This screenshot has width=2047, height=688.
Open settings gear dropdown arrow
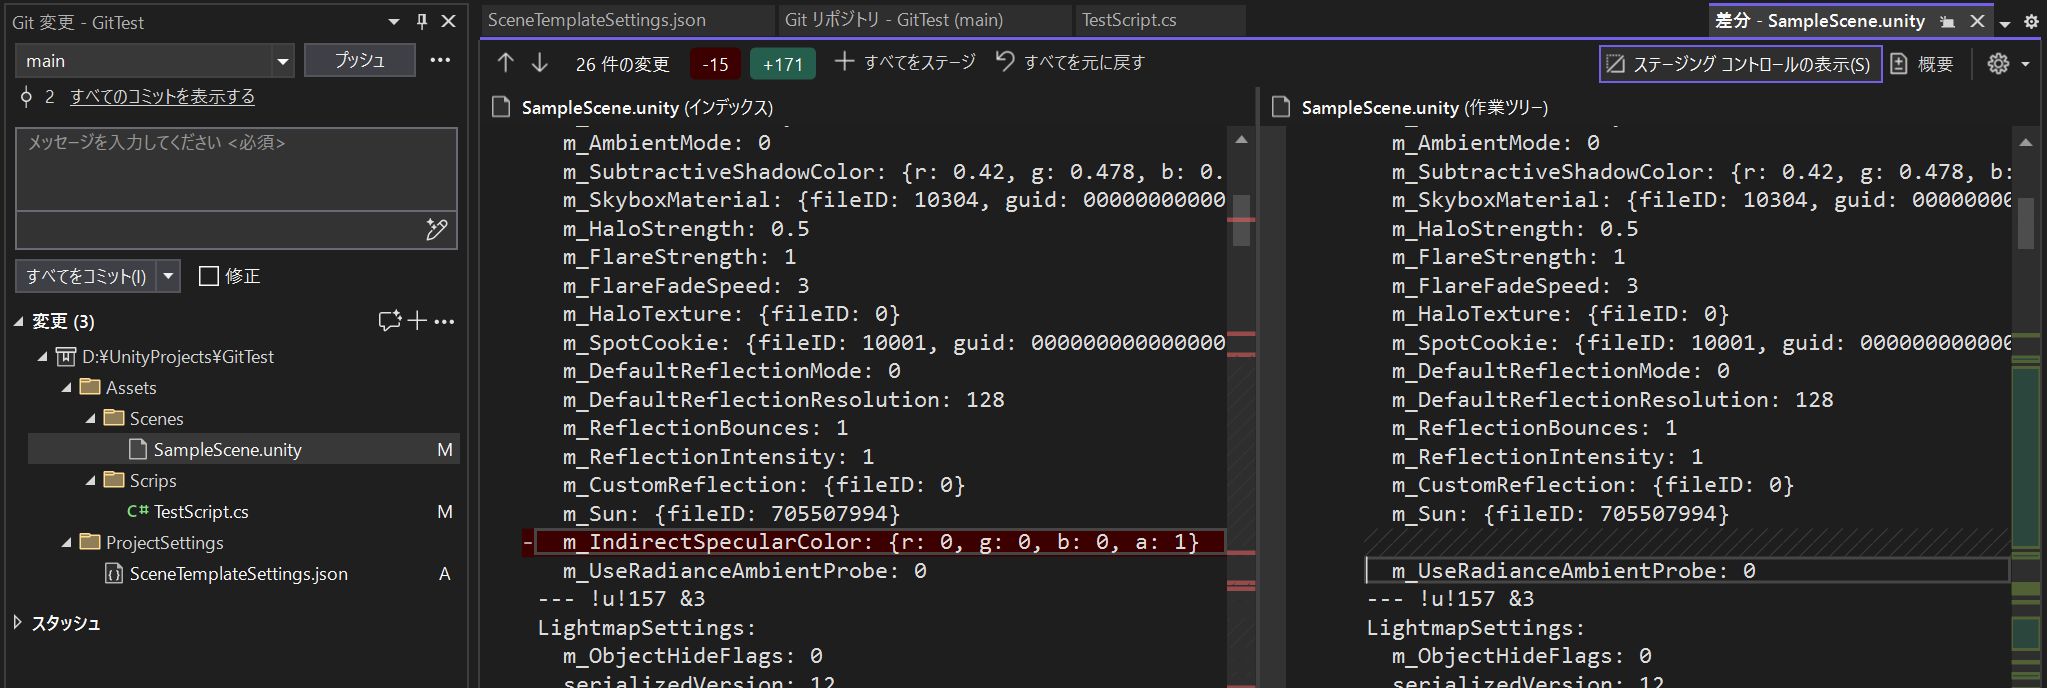(x=2025, y=64)
